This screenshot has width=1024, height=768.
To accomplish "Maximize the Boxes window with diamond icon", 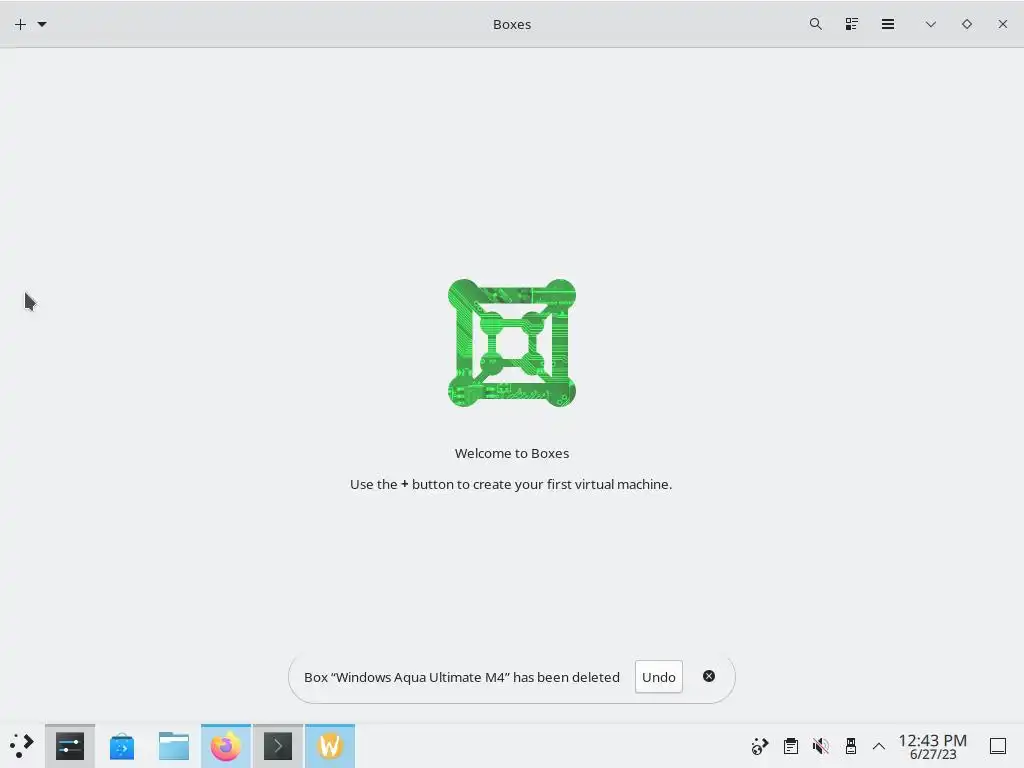I will click(967, 24).
